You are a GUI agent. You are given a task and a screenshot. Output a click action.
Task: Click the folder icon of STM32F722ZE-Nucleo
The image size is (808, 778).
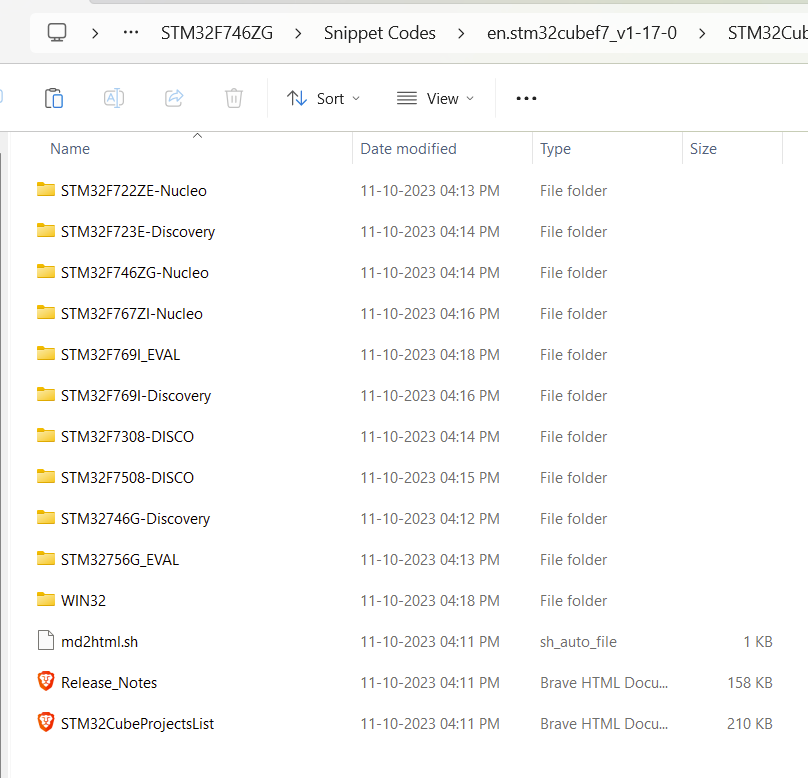point(46,190)
